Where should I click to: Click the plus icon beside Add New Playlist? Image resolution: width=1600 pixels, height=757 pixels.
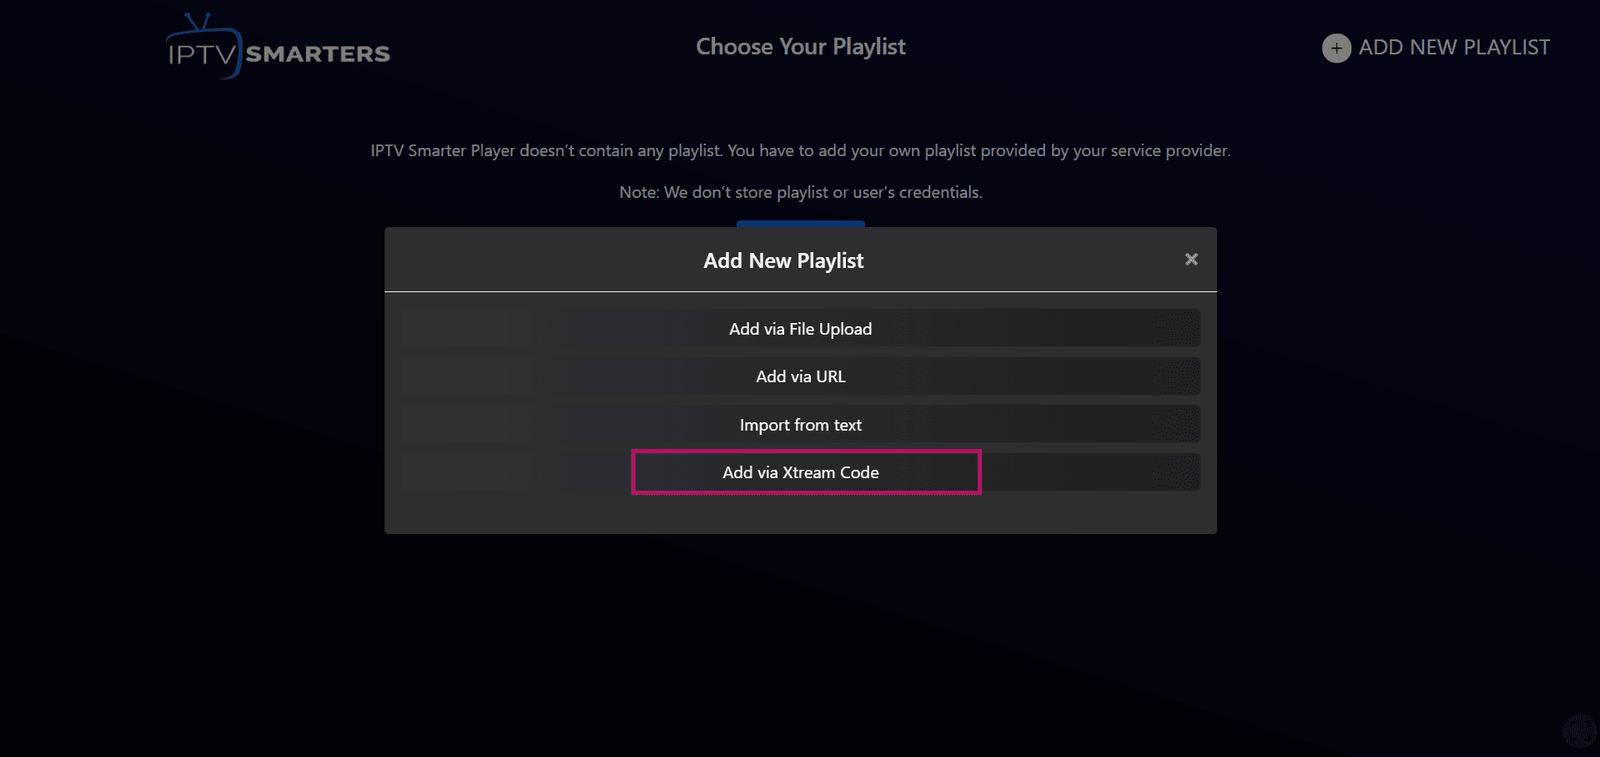point(1336,48)
